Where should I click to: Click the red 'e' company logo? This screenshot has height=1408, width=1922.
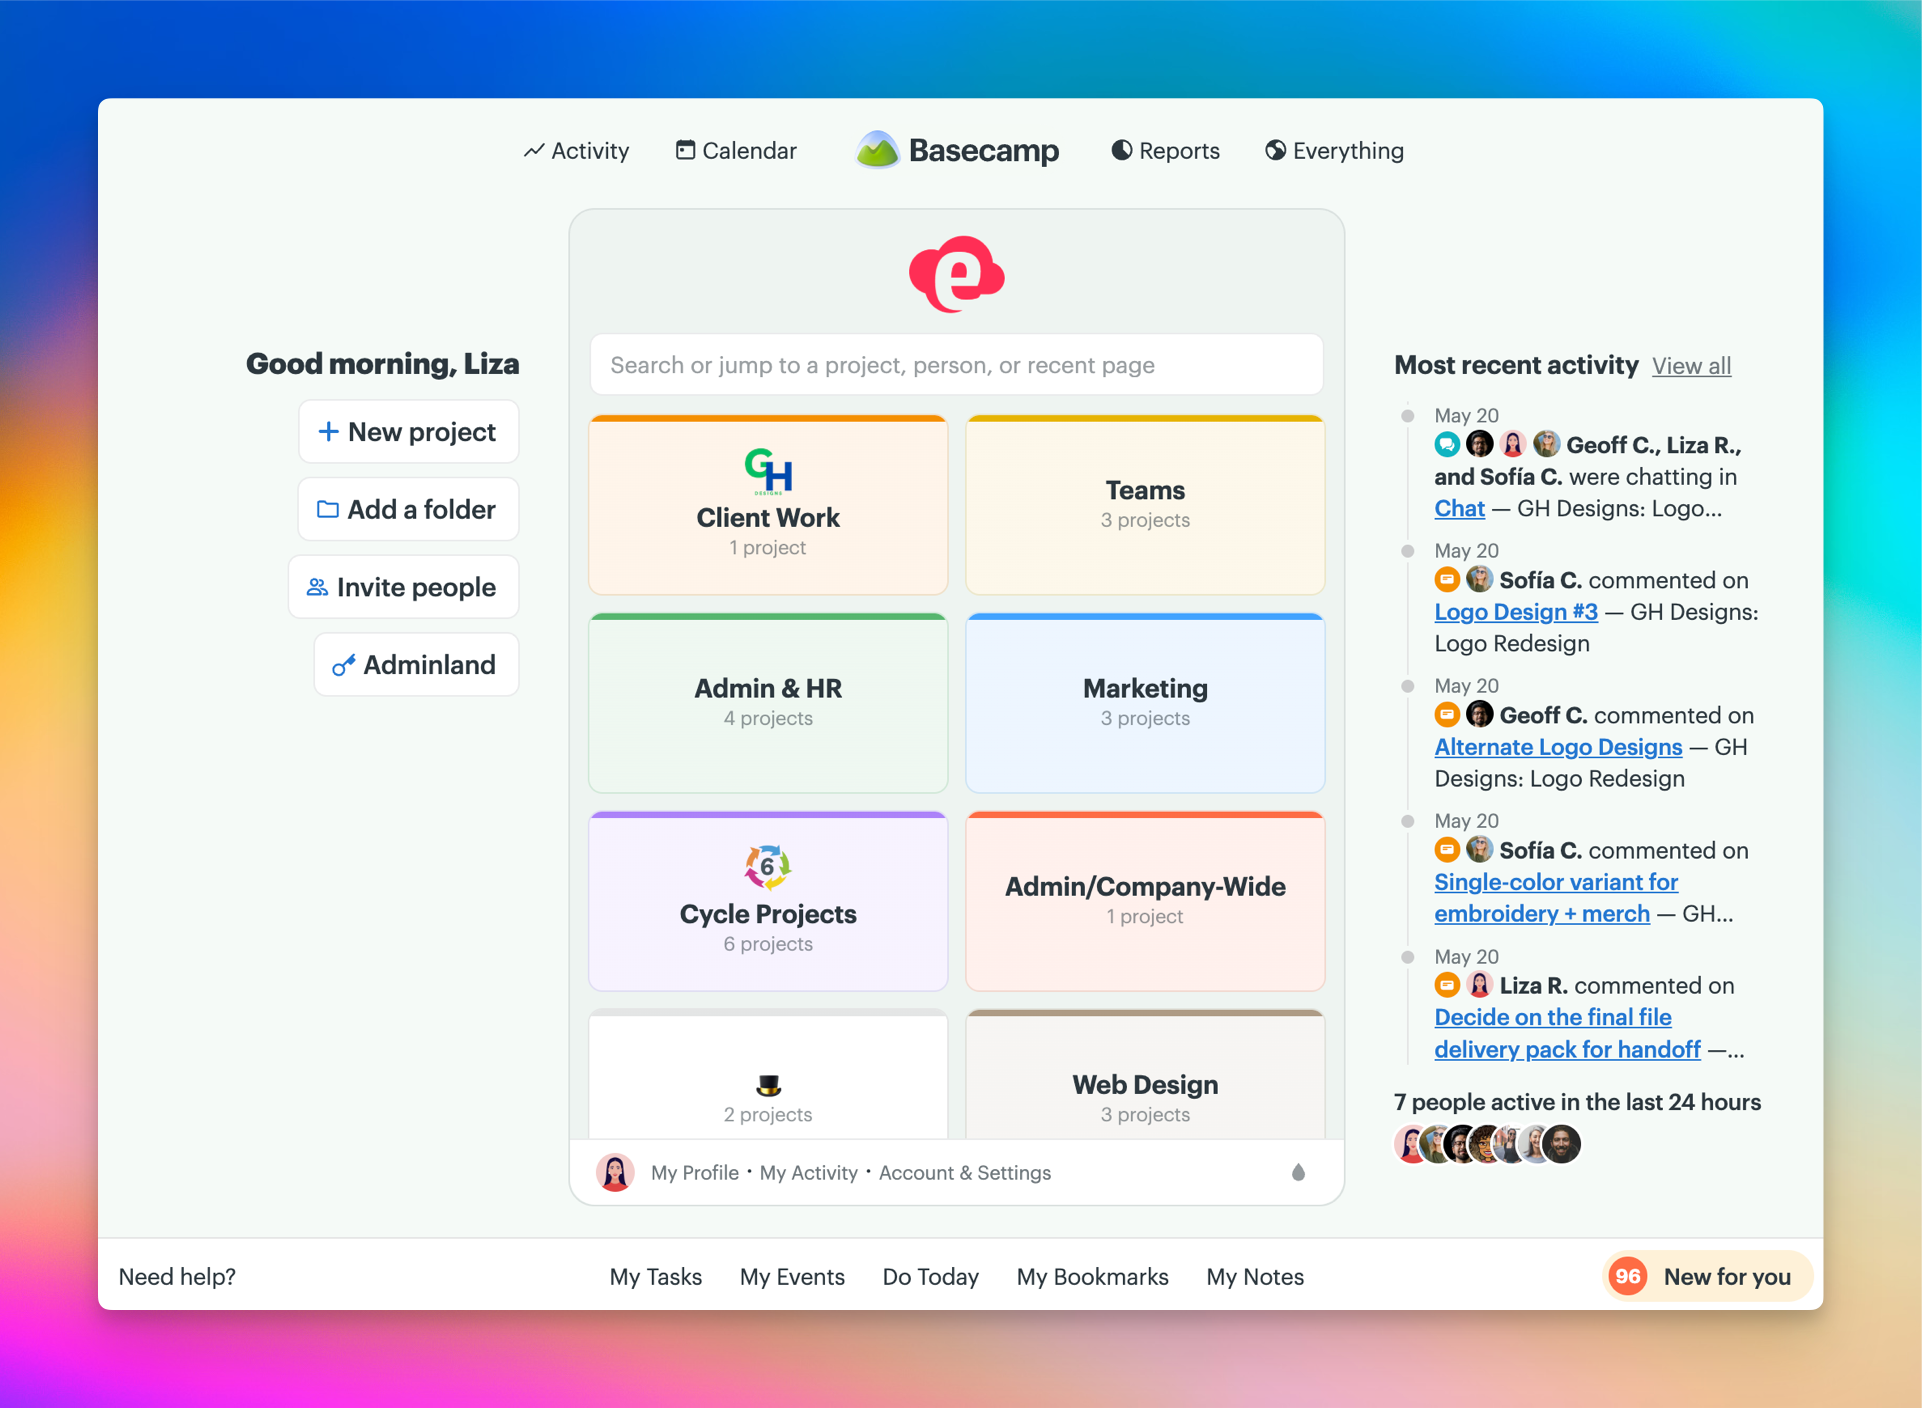tap(956, 274)
